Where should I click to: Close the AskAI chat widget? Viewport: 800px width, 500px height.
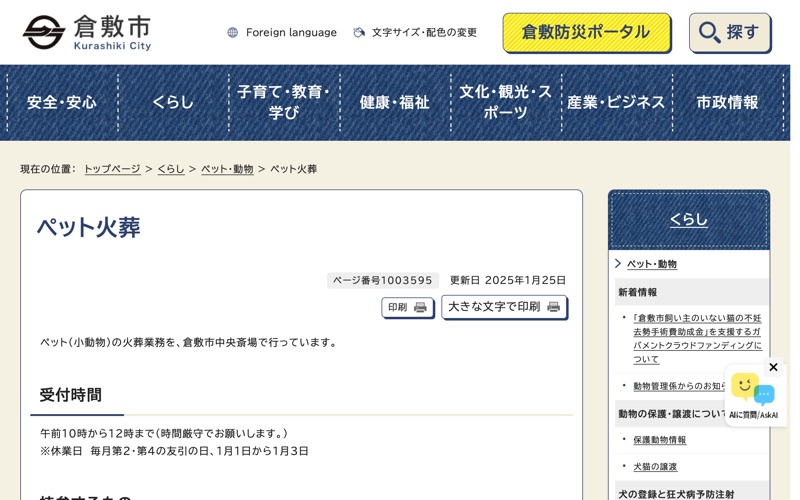click(773, 367)
